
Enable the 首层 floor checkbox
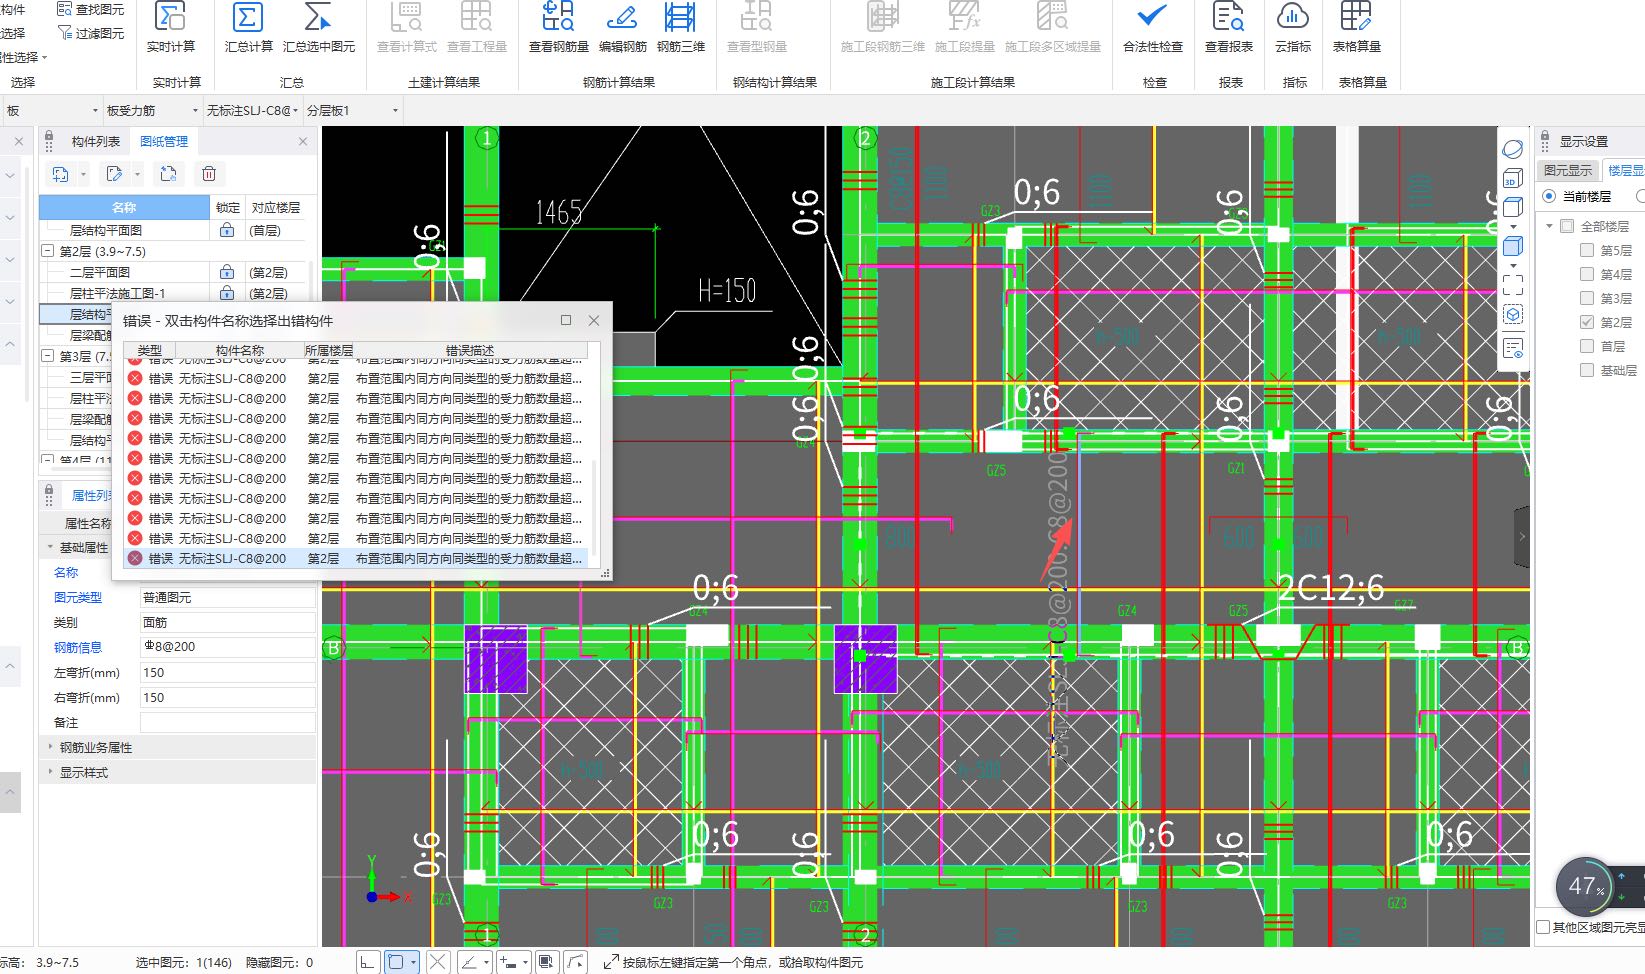coord(1587,346)
